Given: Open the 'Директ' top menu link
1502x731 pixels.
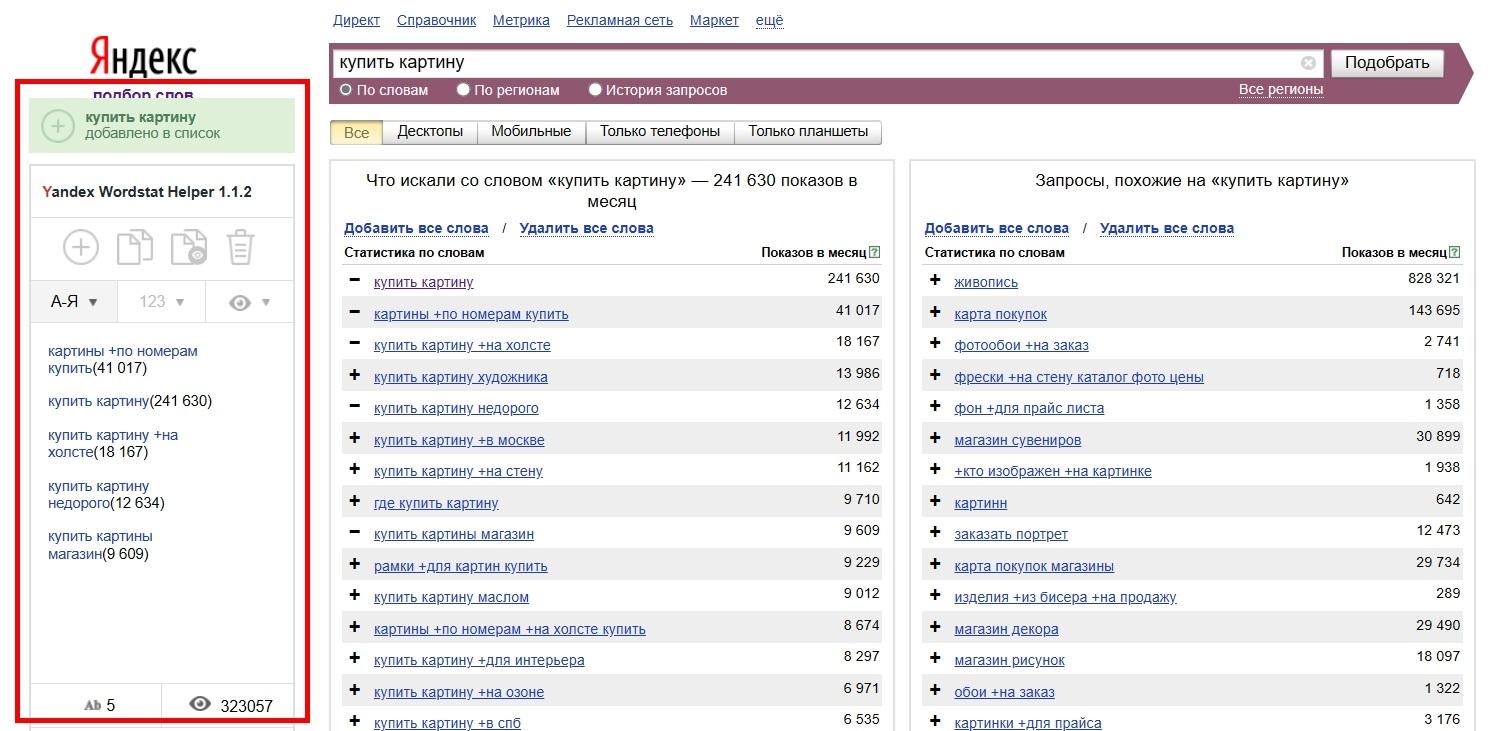Looking at the screenshot, I should coord(356,20).
